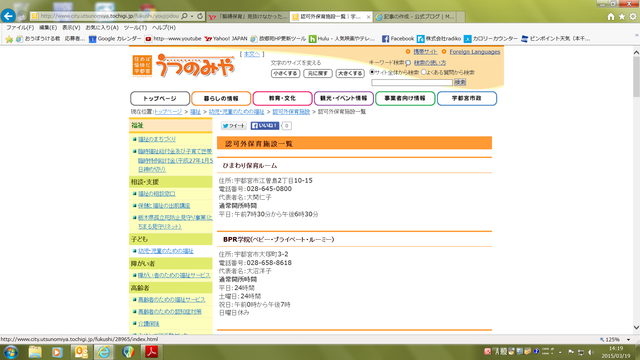Open the Facebook bookmark
The image size is (640, 360).
click(x=398, y=39)
